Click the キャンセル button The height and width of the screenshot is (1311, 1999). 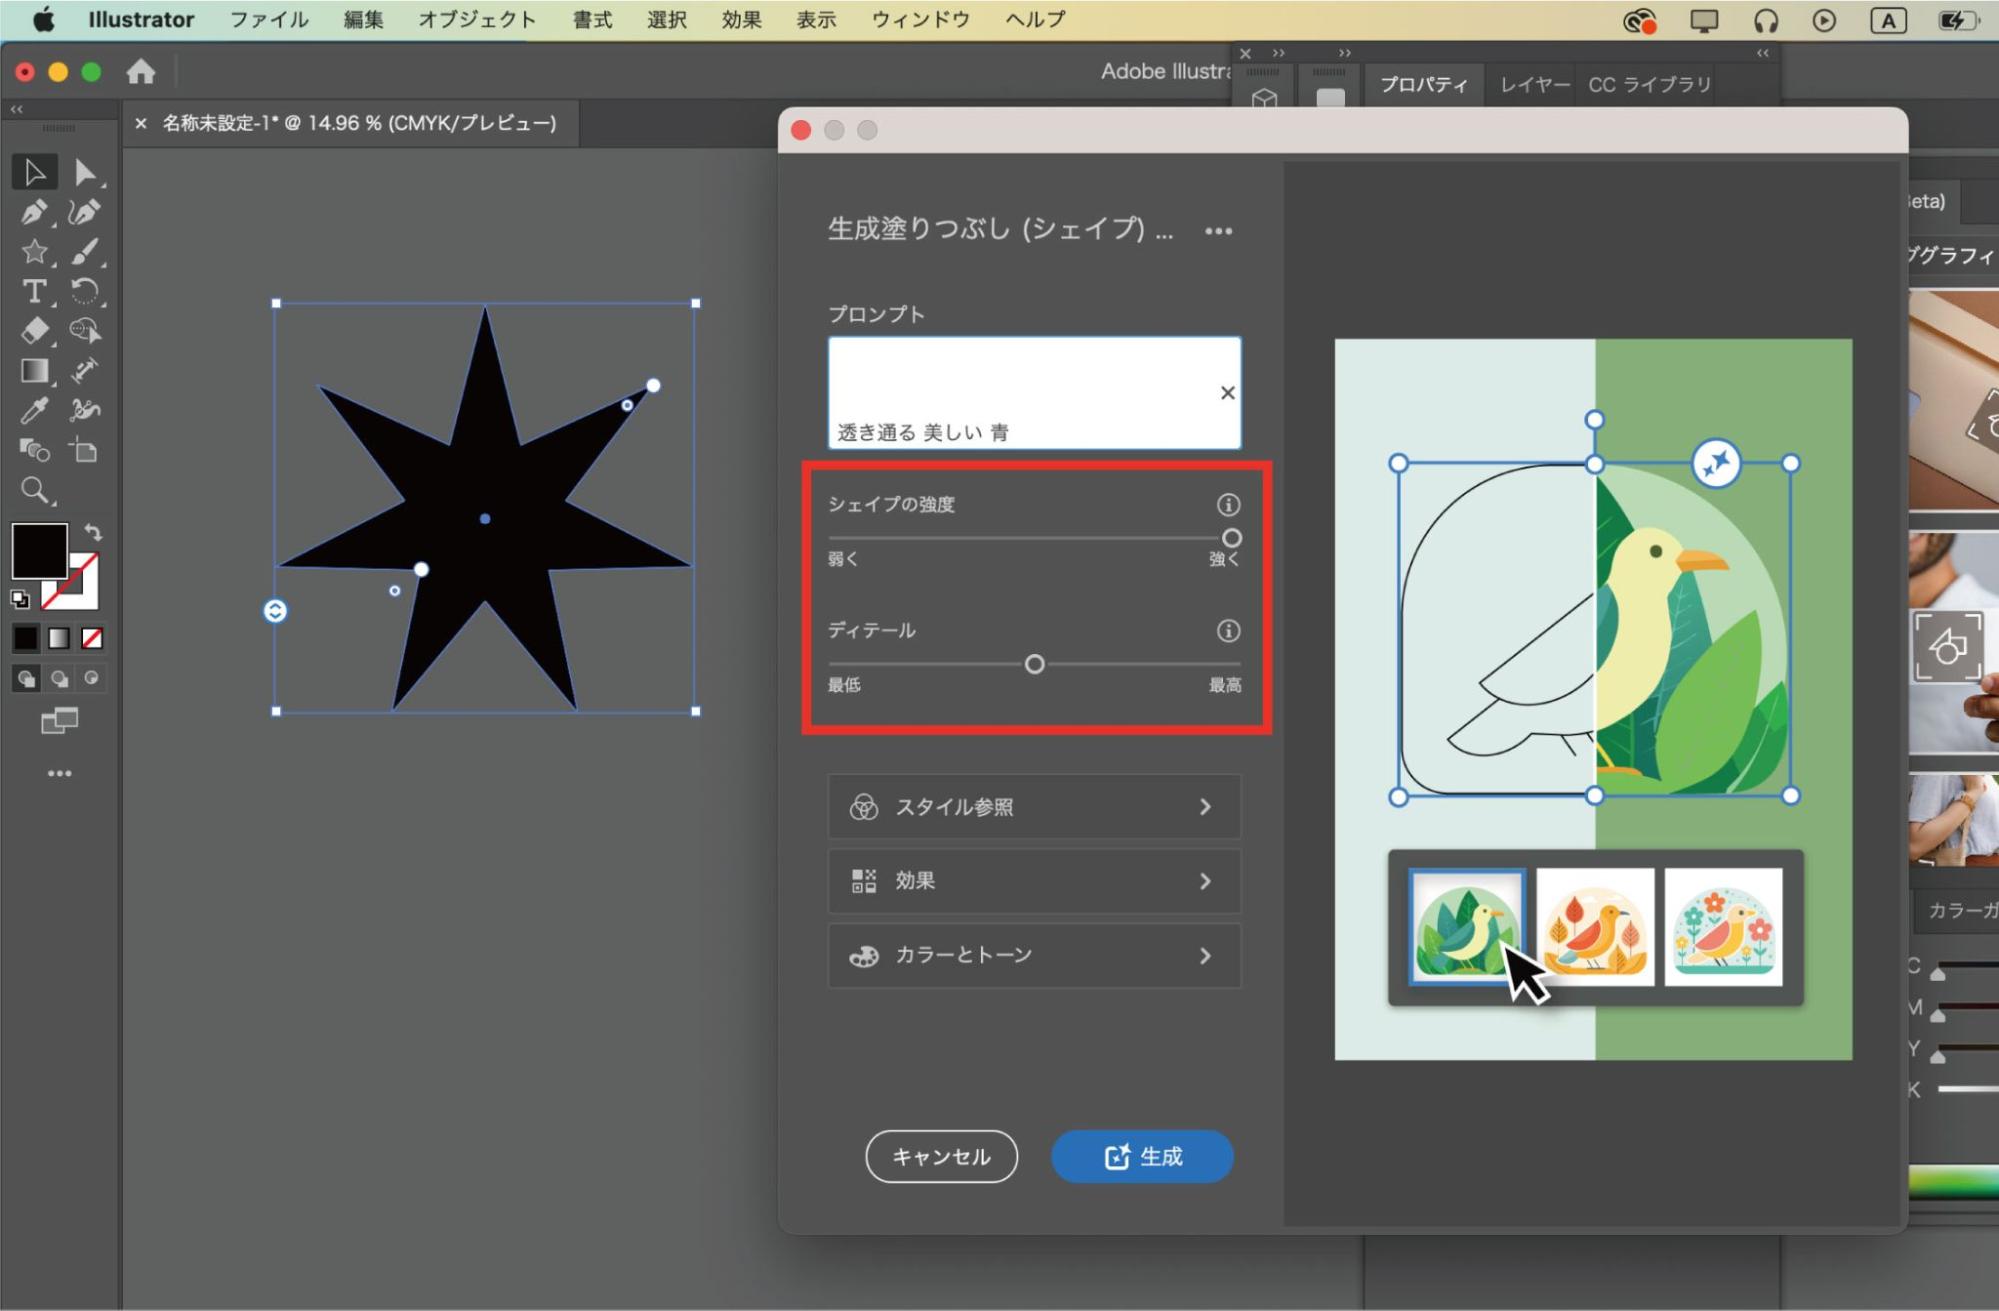(x=941, y=1157)
